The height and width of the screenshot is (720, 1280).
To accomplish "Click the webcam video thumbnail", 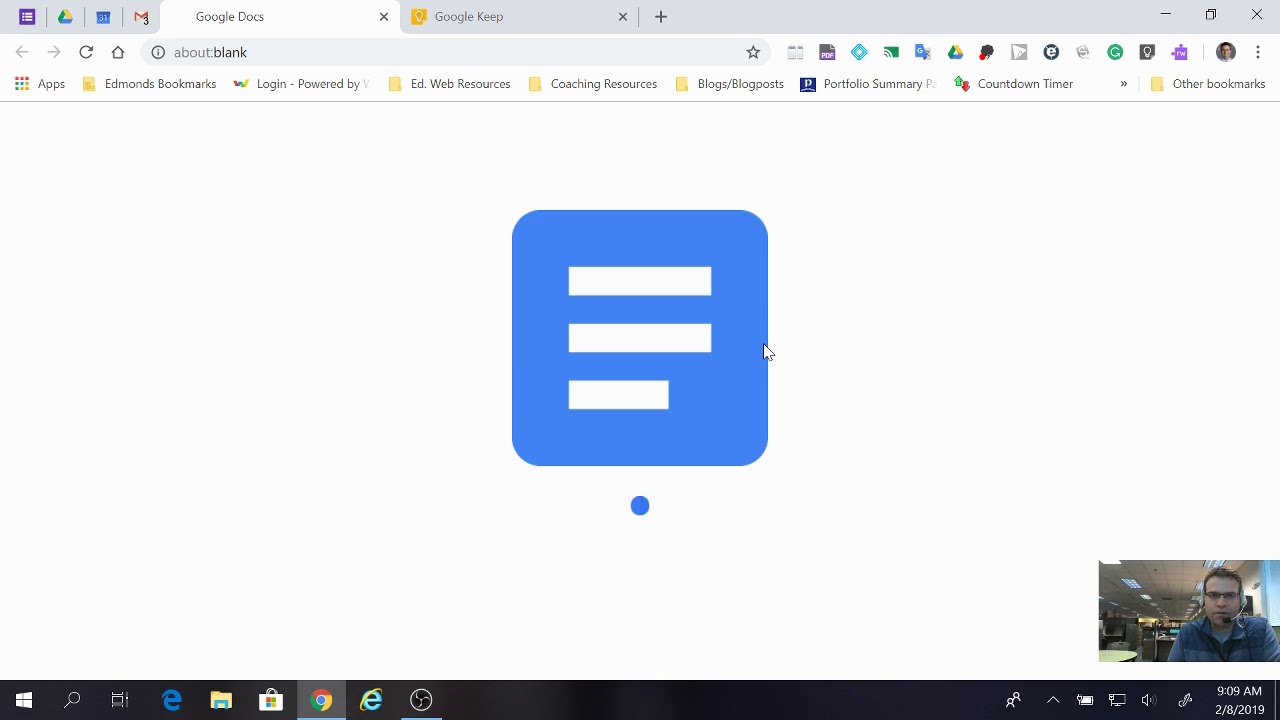I will pos(1189,611).
